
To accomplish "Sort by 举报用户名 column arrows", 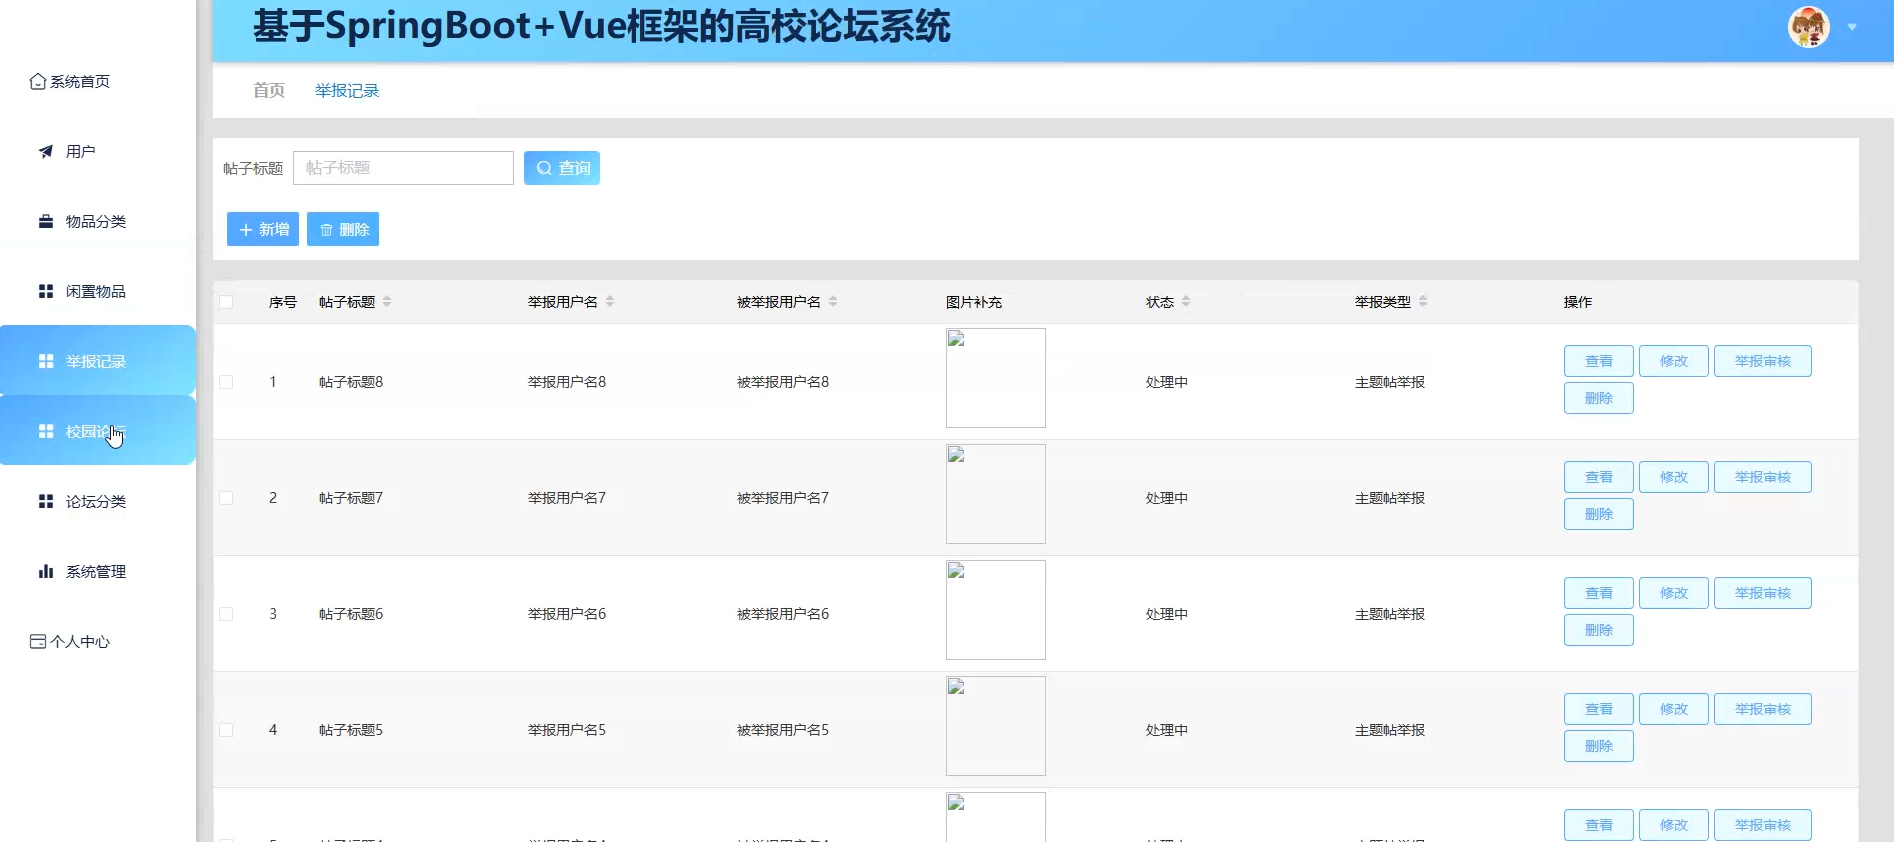I will pos(610,301).
